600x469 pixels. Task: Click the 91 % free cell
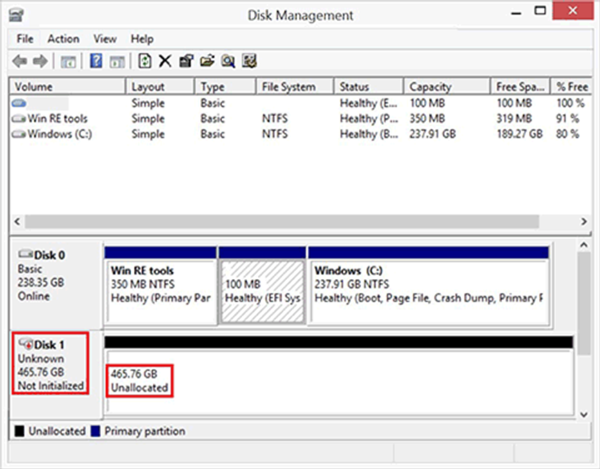[x=567, y=119]
